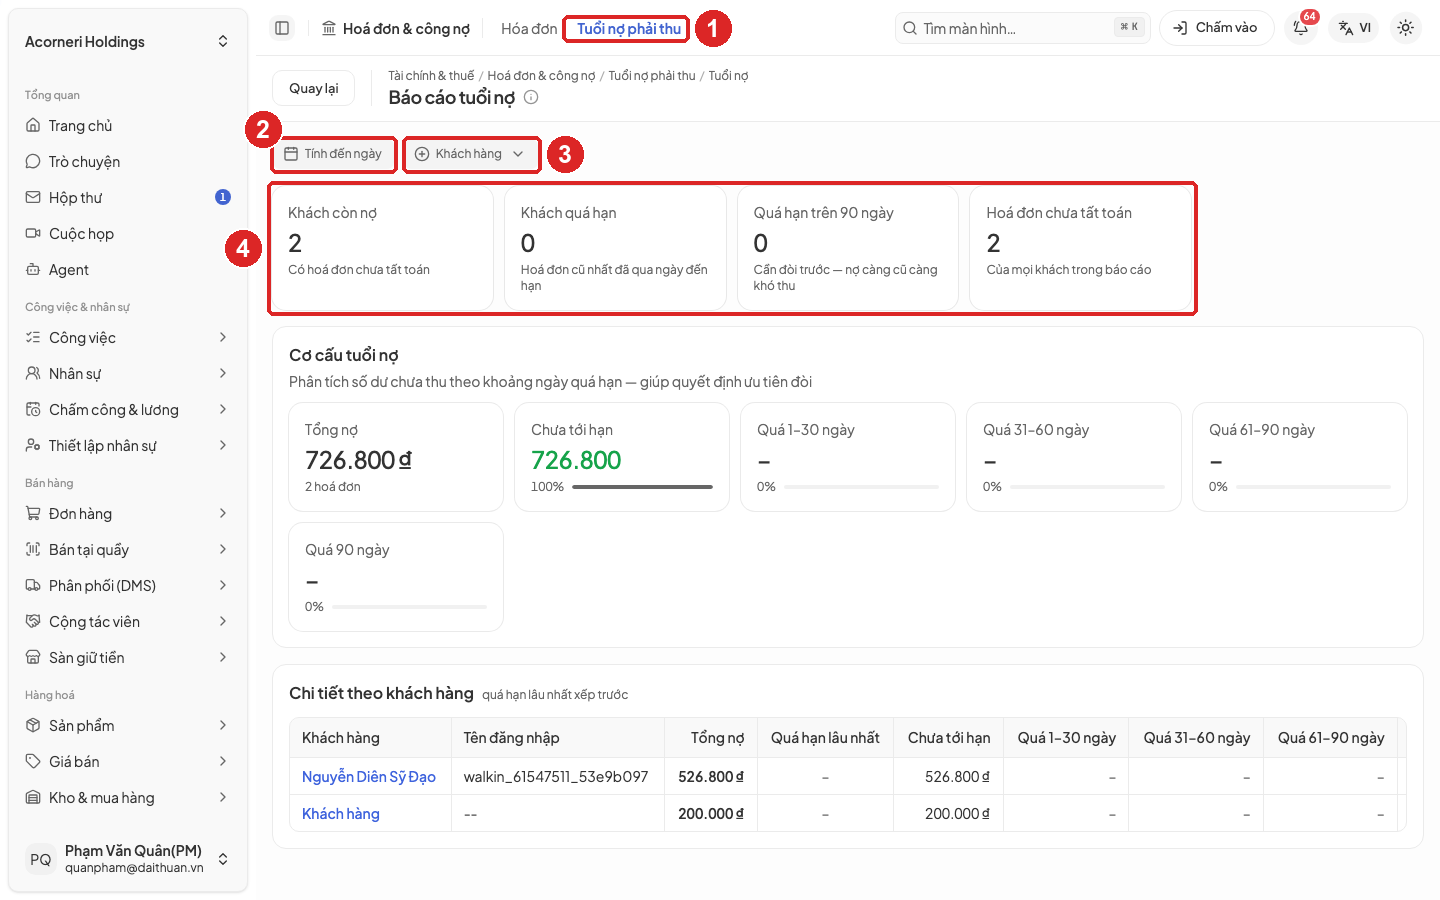Click the 726.800 Chưa tới hạn value
This screenshot has height=900, width=1440.
pos(576,460)
